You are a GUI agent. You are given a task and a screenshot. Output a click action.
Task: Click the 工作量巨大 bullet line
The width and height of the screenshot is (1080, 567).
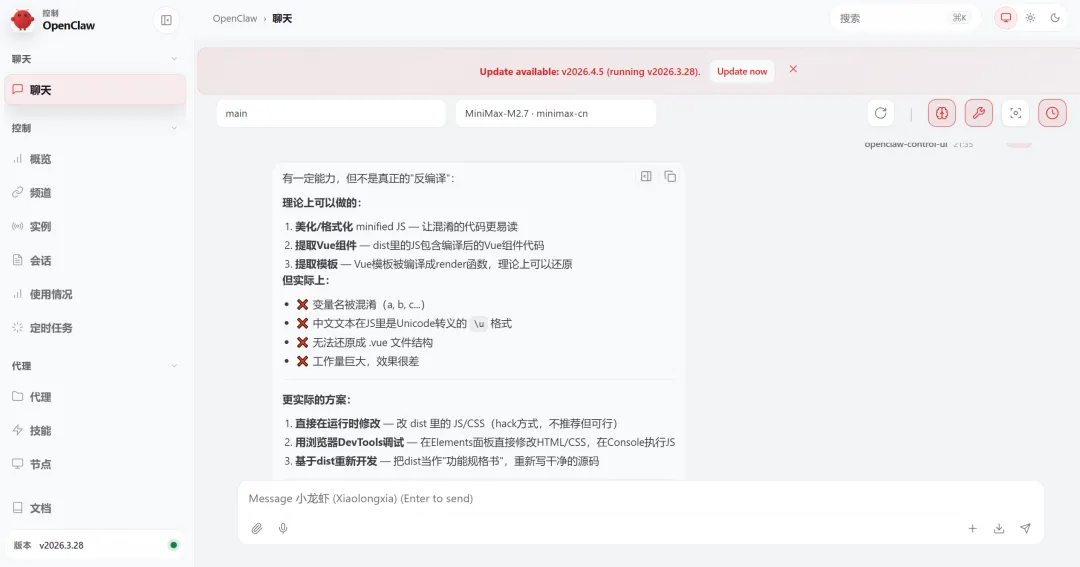(358, 361)
